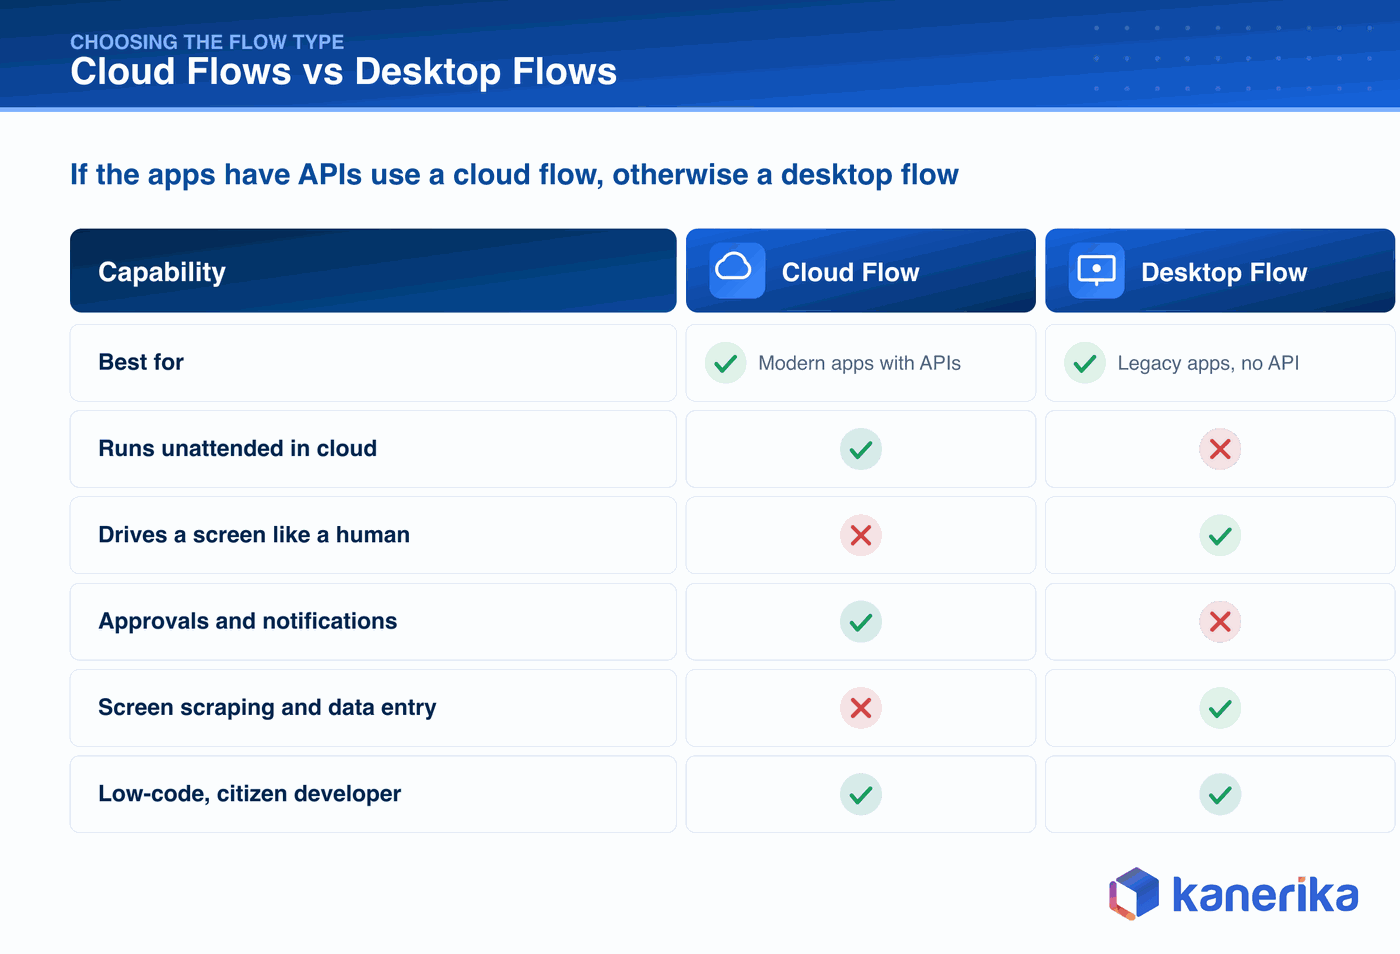Click Cloud Flow check for Runs unattended in cloud
The image size is (1400, 954).
coord(861,449)
